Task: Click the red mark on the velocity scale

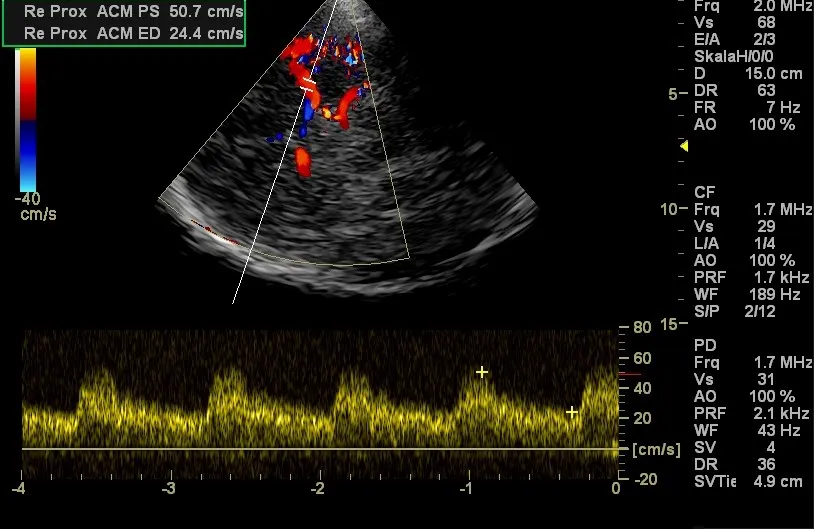Action: (x=630, y=374)
